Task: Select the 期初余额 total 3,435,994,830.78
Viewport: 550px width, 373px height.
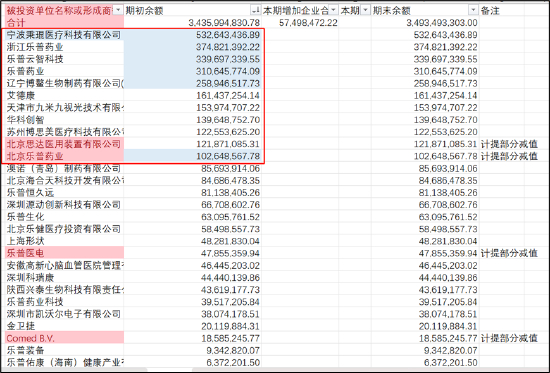Action: 224,23
